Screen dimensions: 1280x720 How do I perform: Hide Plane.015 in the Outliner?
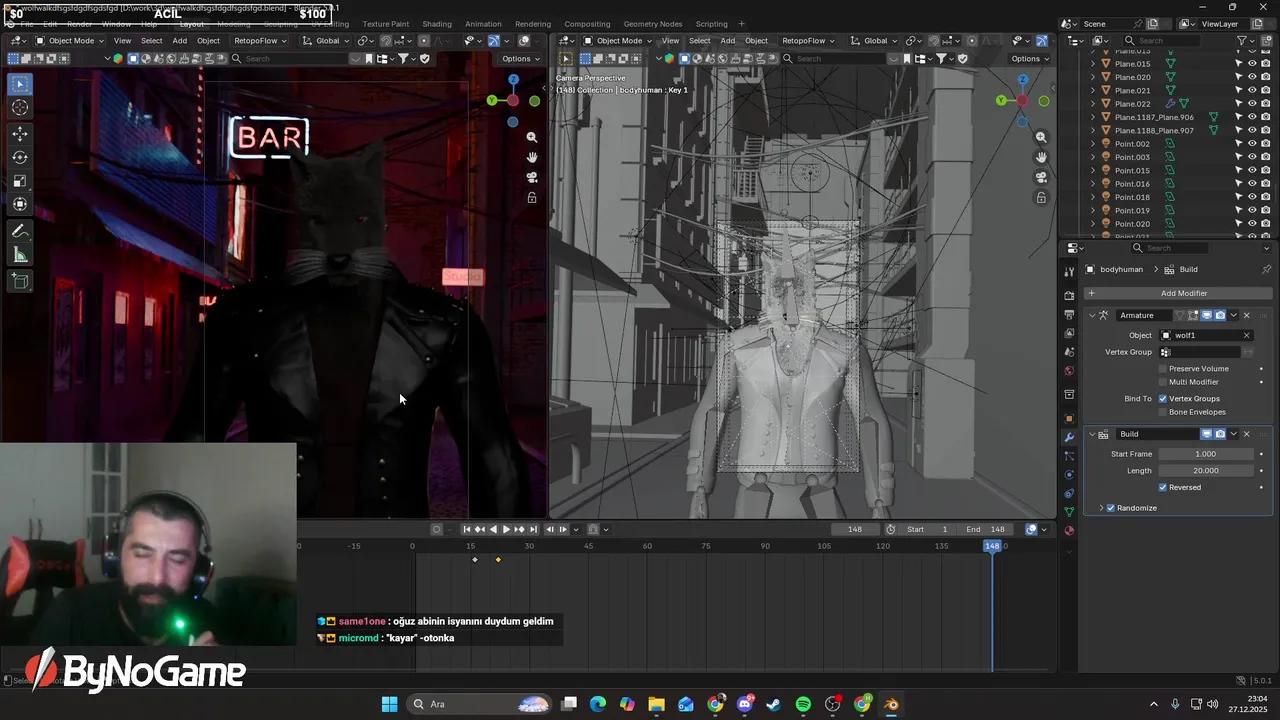[x=1253, y=64]
